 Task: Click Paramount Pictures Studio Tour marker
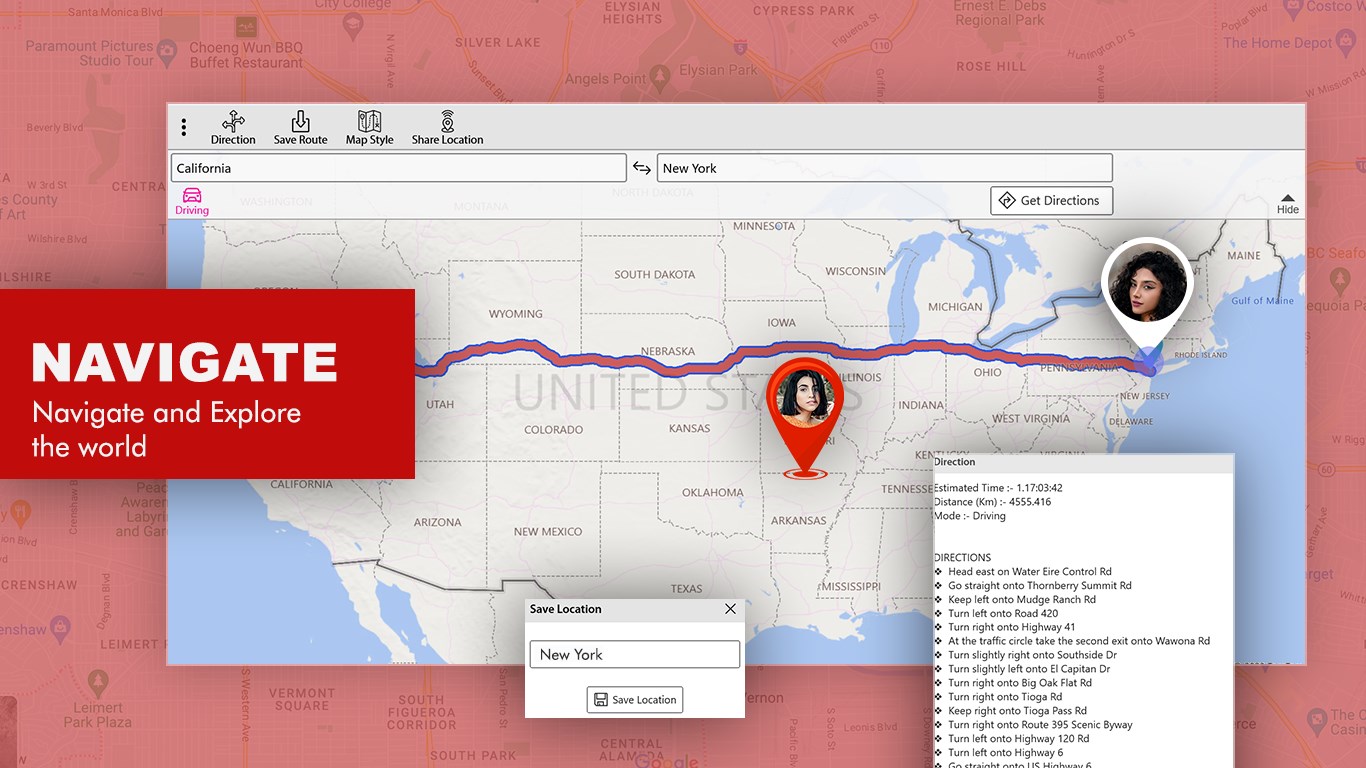(x=168, y=50)
